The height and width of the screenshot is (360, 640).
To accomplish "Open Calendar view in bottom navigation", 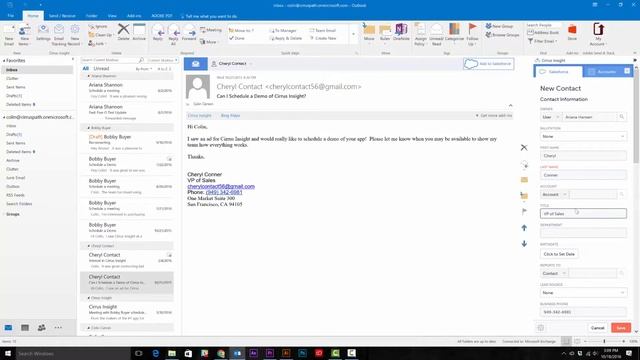I will click(x=25, y=328).
